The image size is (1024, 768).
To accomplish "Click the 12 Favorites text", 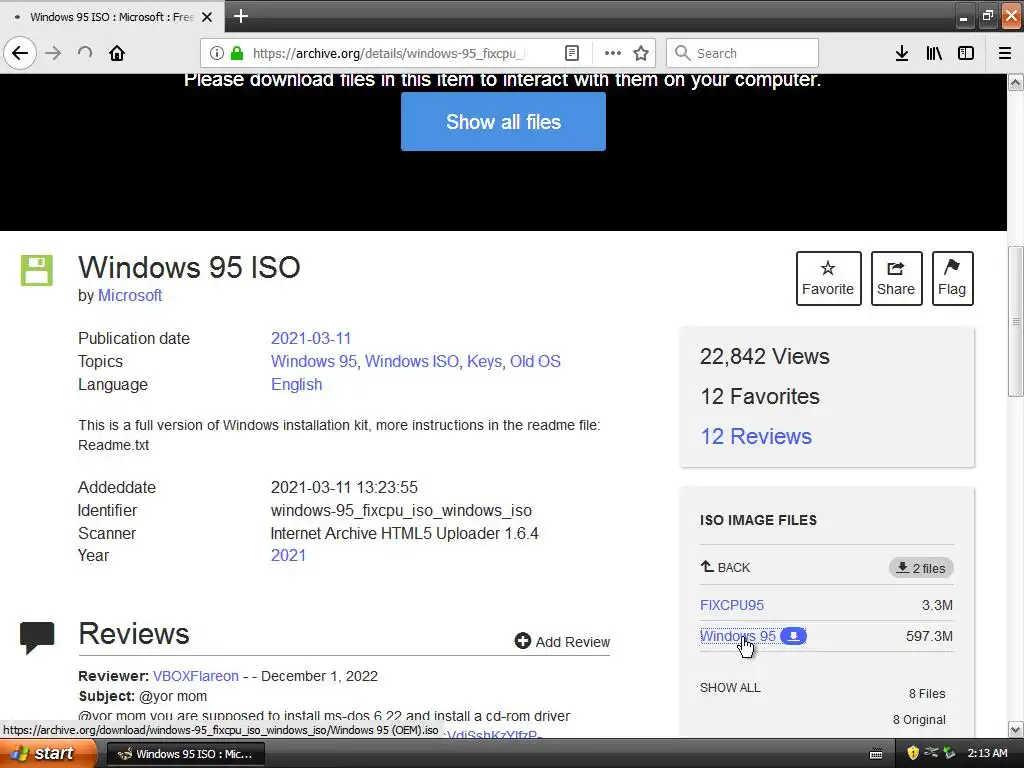I will pos(760,396).
